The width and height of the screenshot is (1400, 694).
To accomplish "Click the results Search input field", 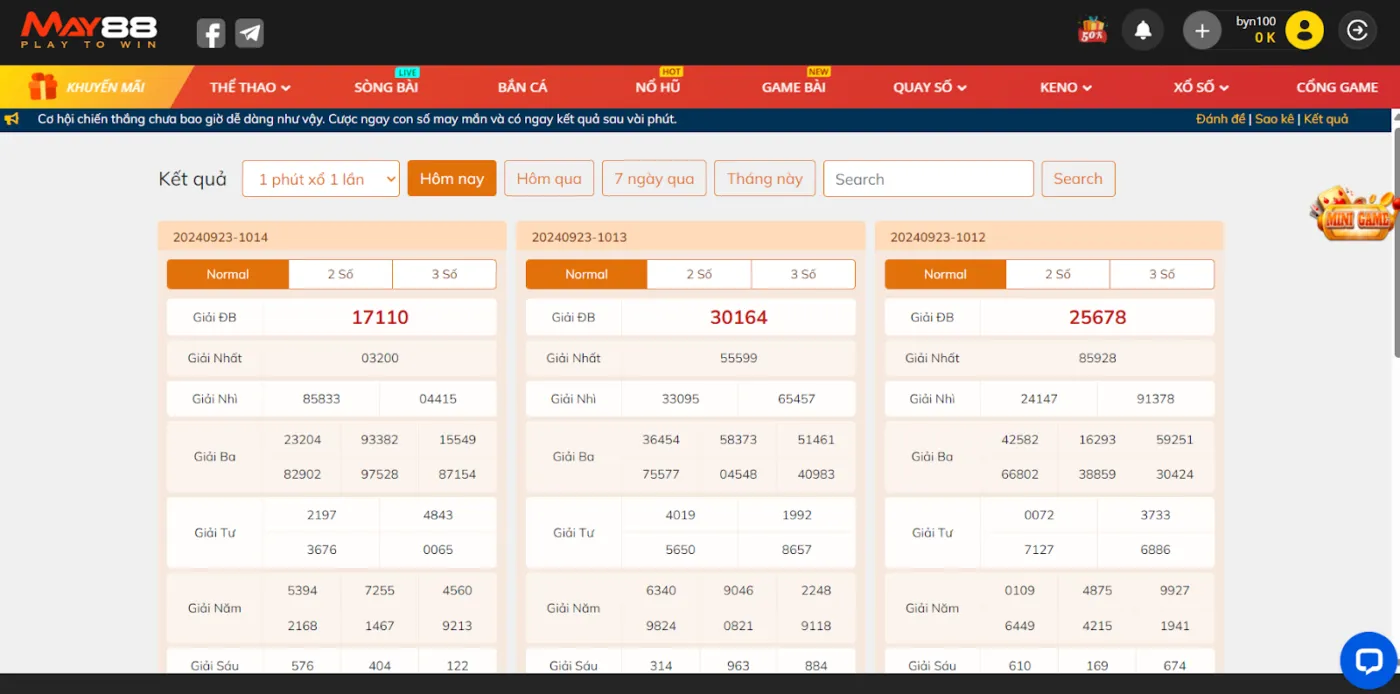I will [928, 179].
